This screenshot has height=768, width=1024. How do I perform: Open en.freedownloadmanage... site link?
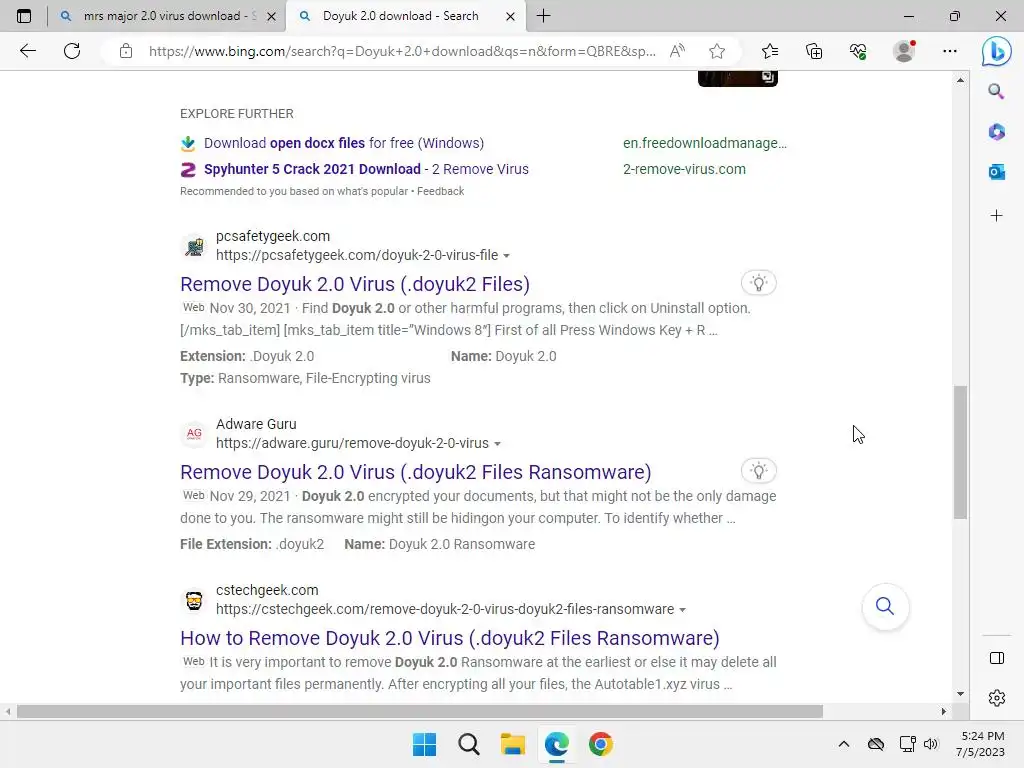[705, 143]
